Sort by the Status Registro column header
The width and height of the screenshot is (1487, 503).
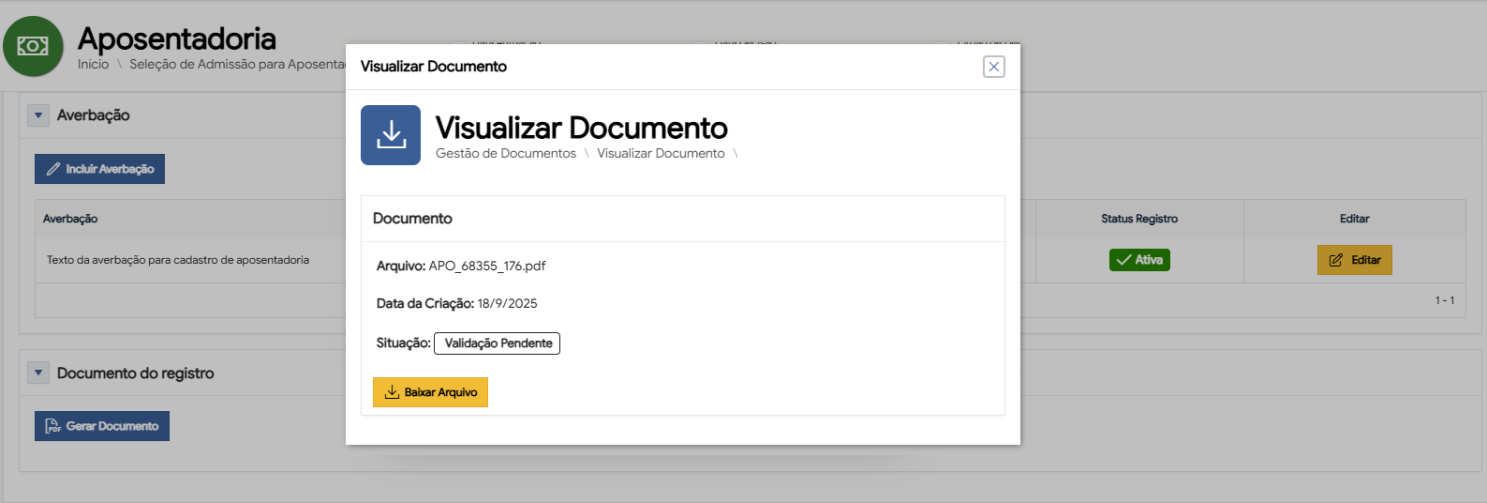click(1139, 218)
